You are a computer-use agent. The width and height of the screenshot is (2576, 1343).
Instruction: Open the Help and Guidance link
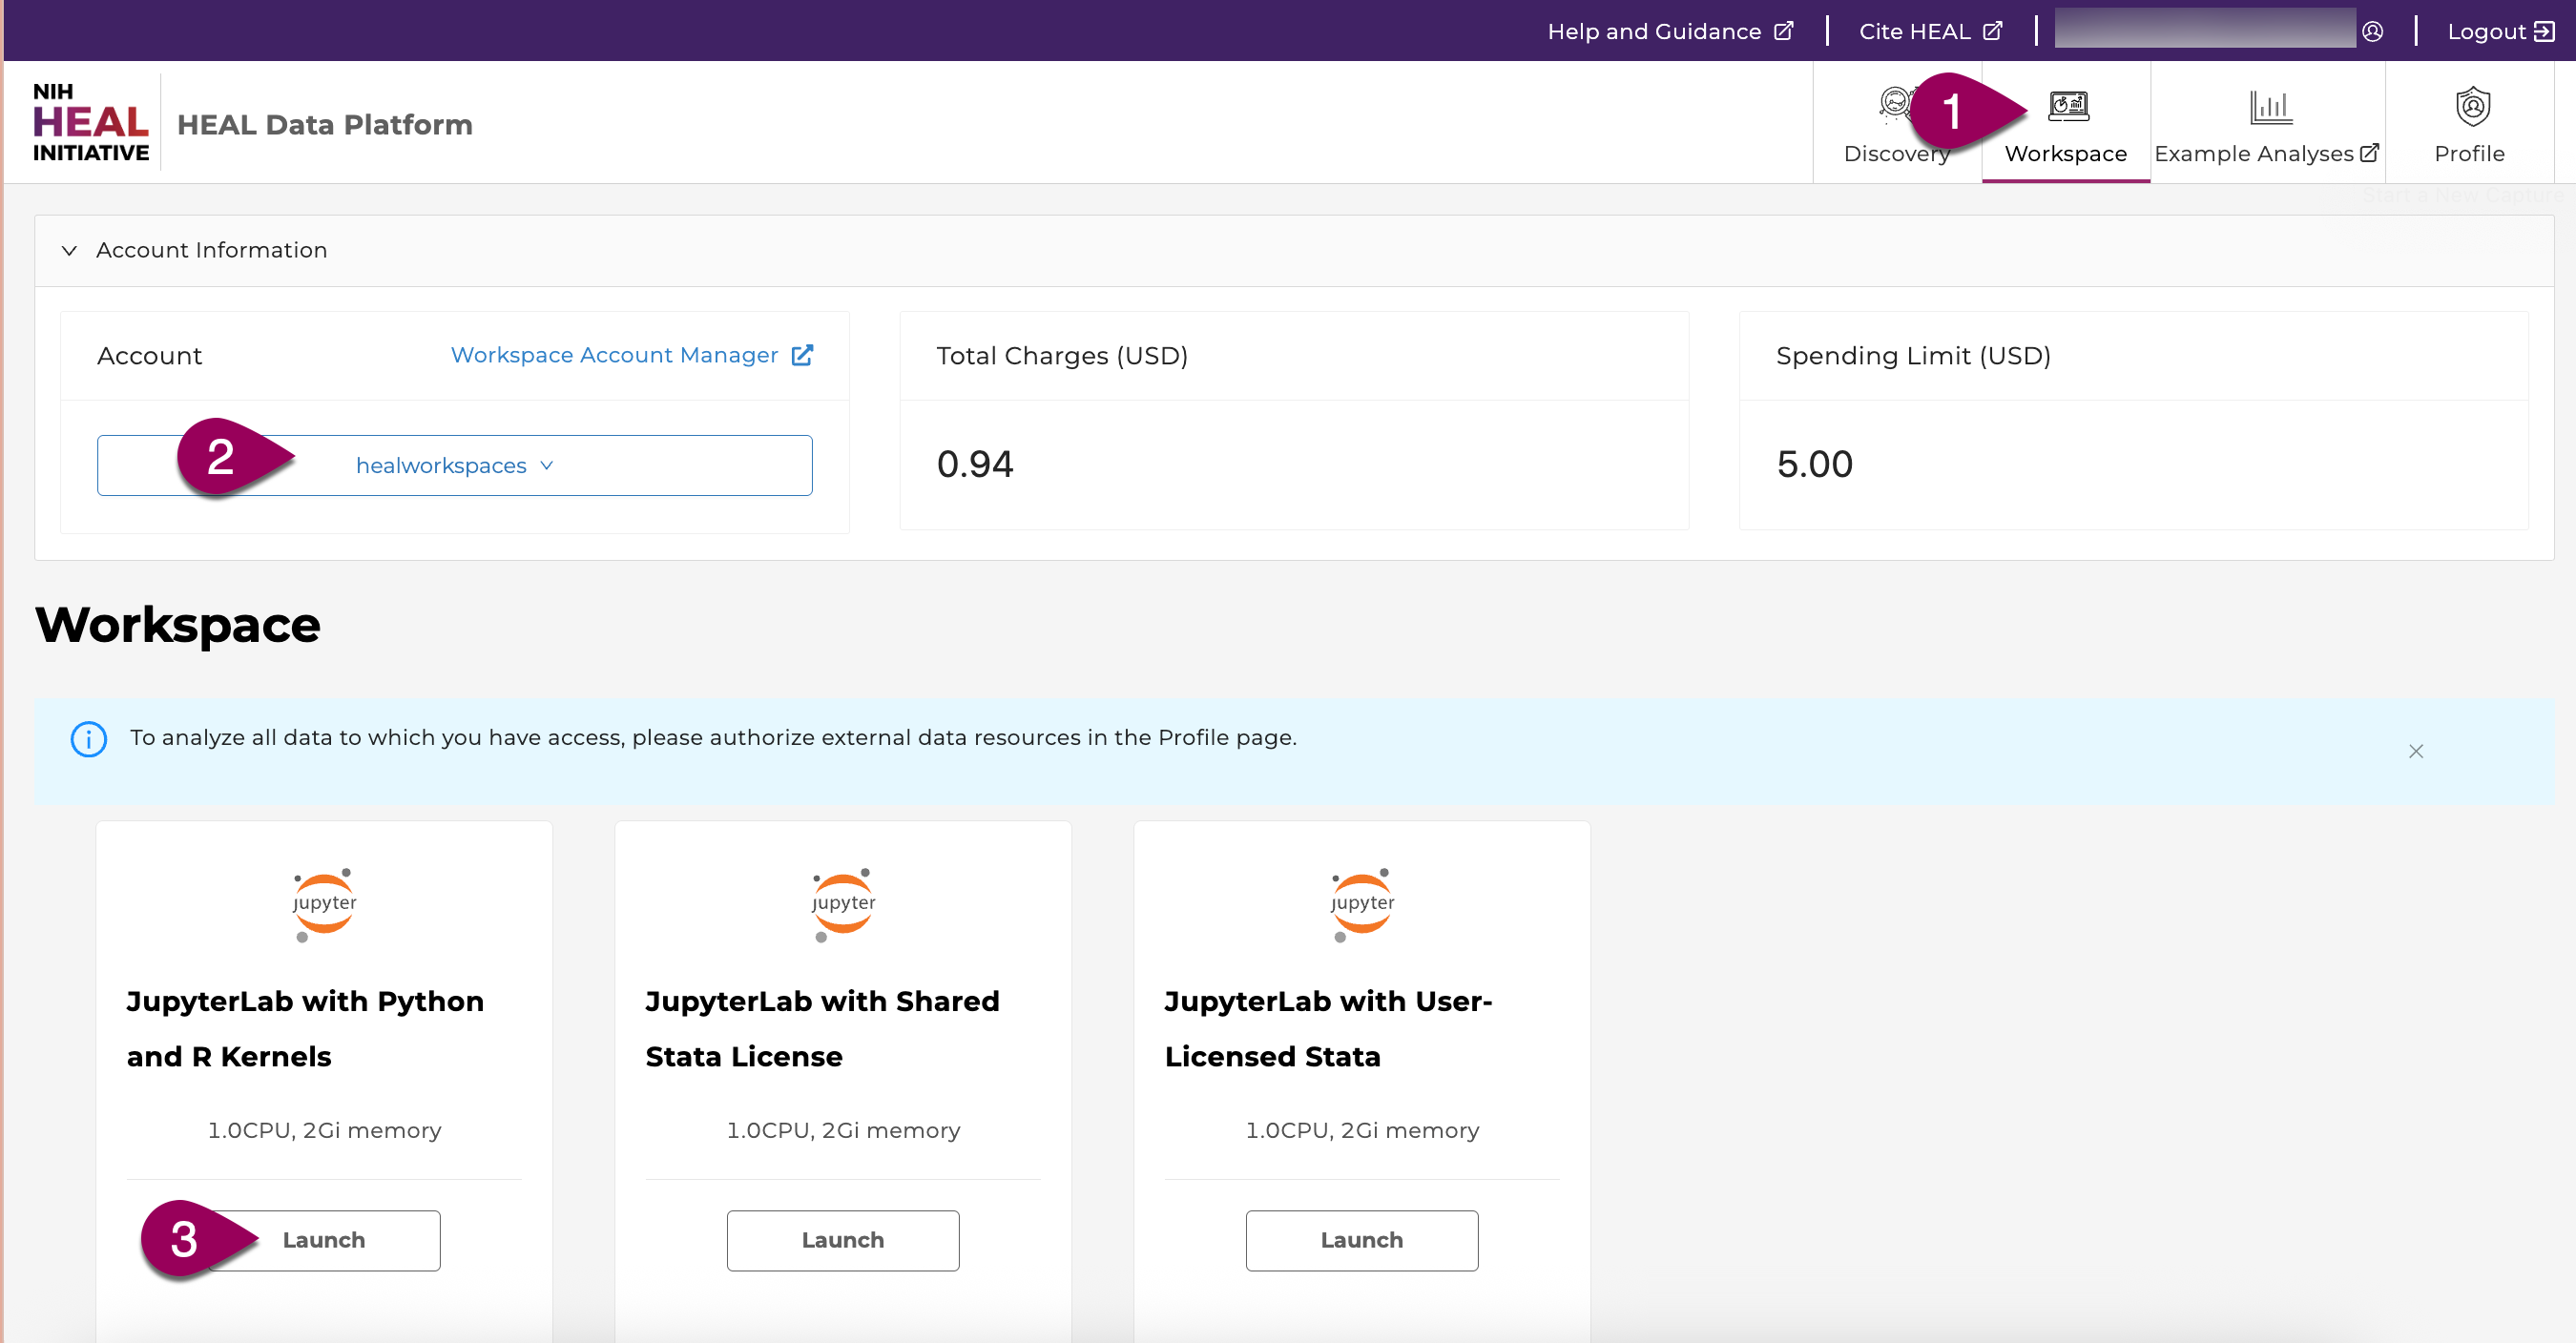1670,31
